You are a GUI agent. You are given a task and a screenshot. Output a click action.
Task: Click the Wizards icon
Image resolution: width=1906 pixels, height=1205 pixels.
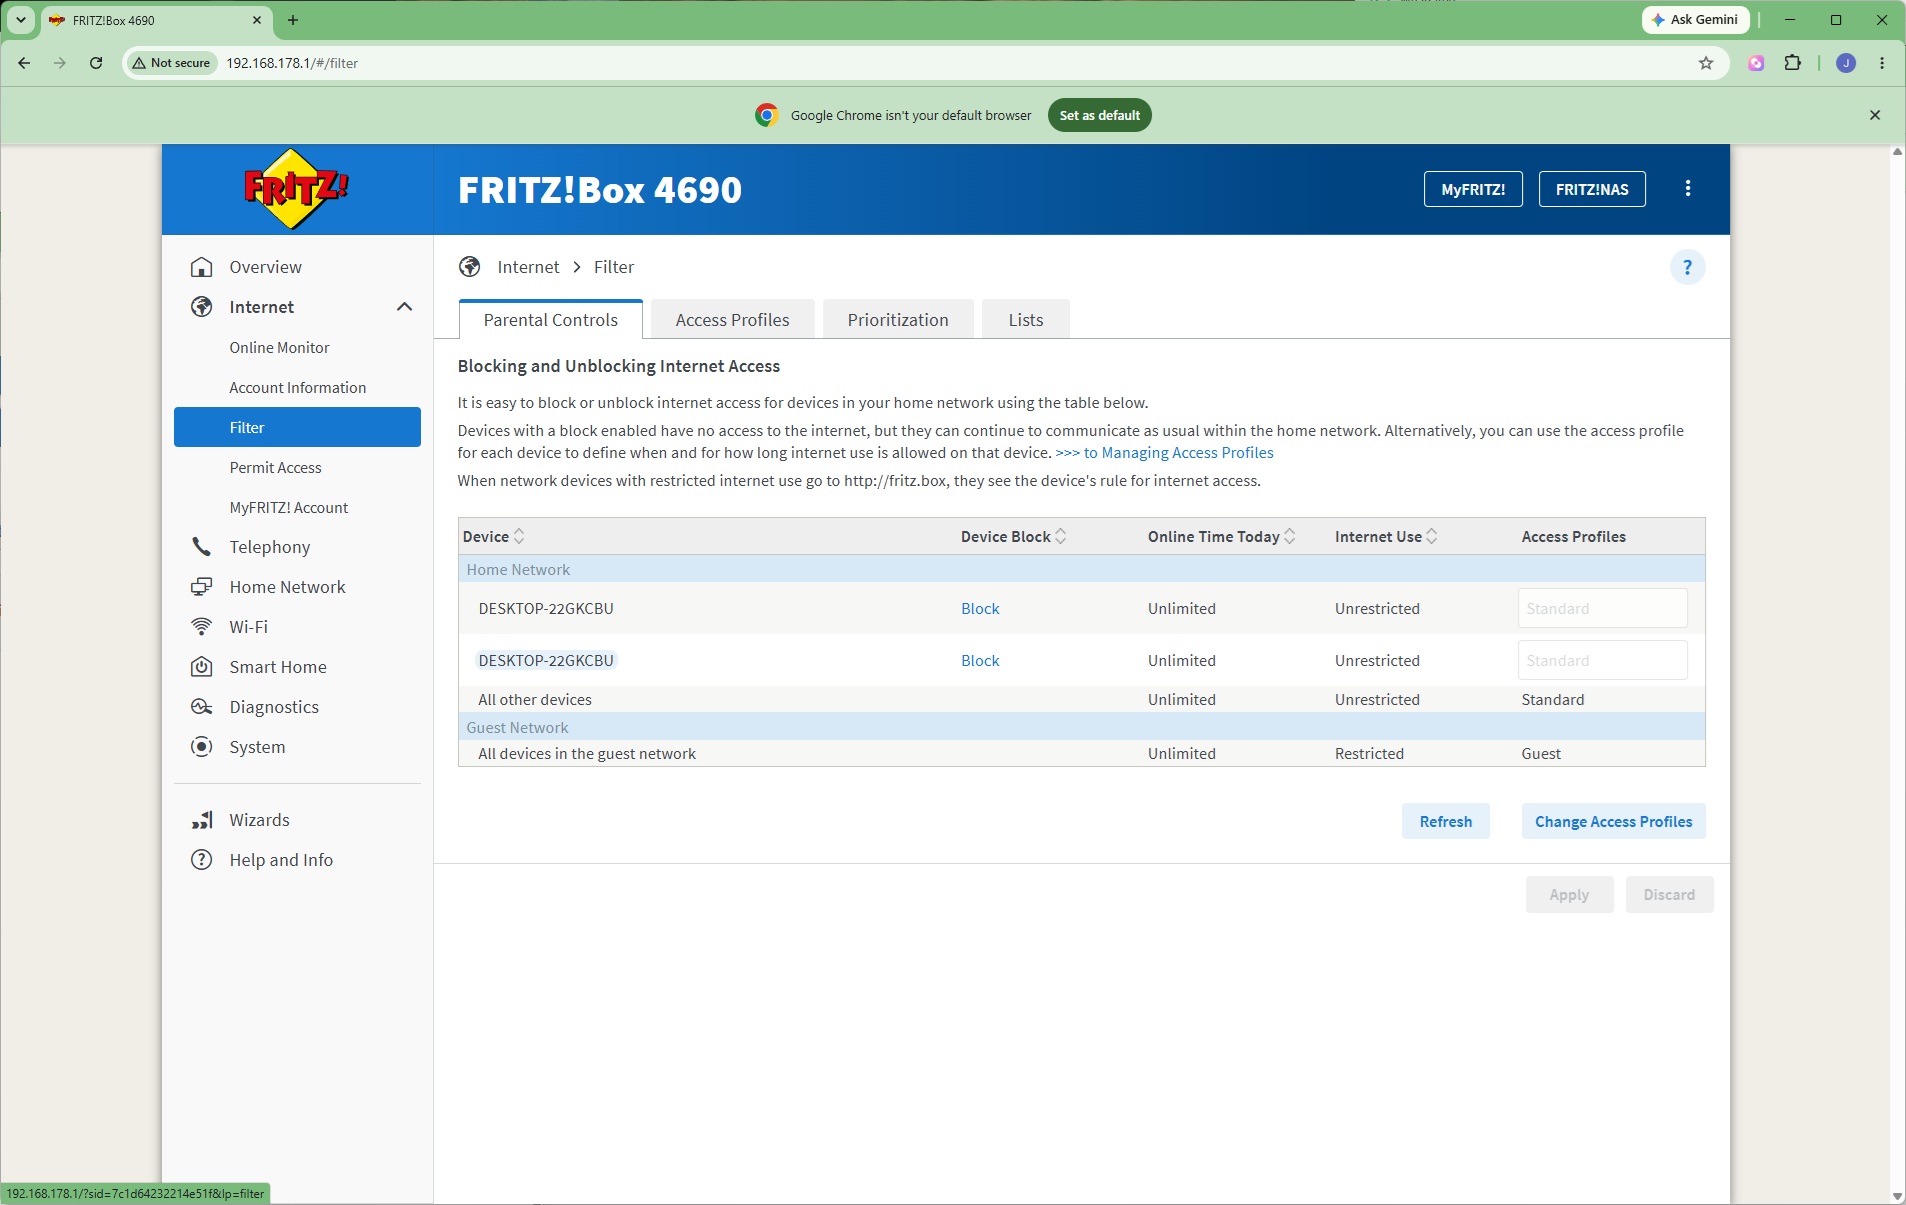[202, 820]
